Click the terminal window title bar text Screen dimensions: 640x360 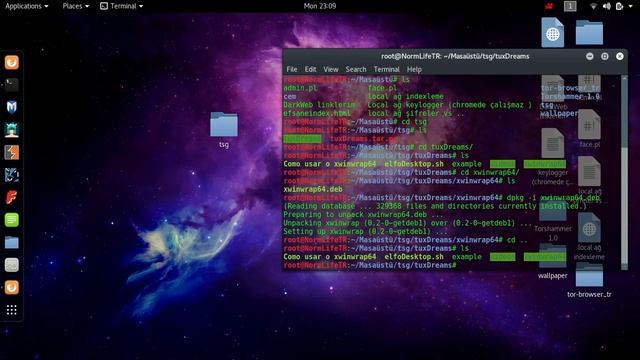455,56
